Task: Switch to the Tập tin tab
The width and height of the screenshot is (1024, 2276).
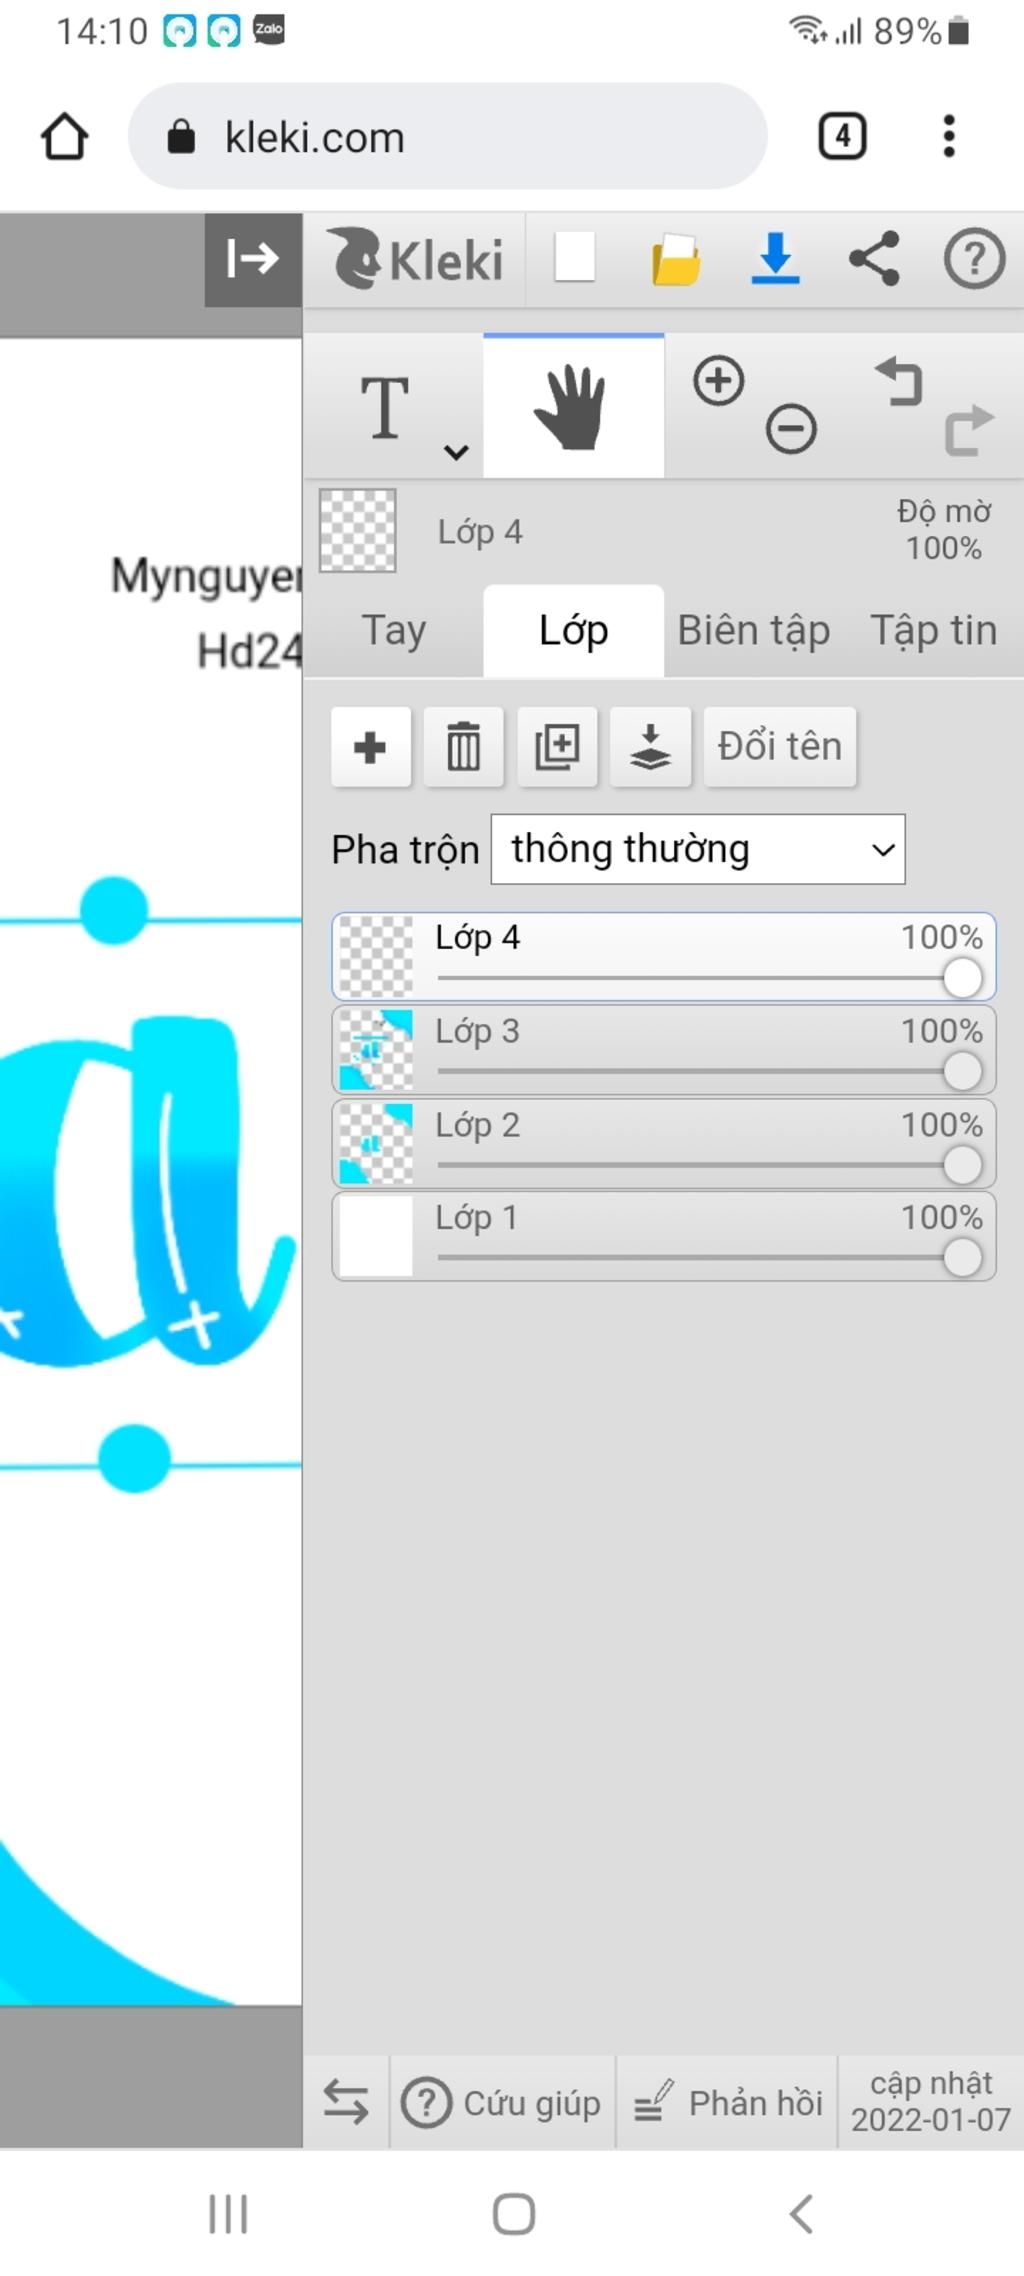Action: pyautogui.click(x=933, y=631)
